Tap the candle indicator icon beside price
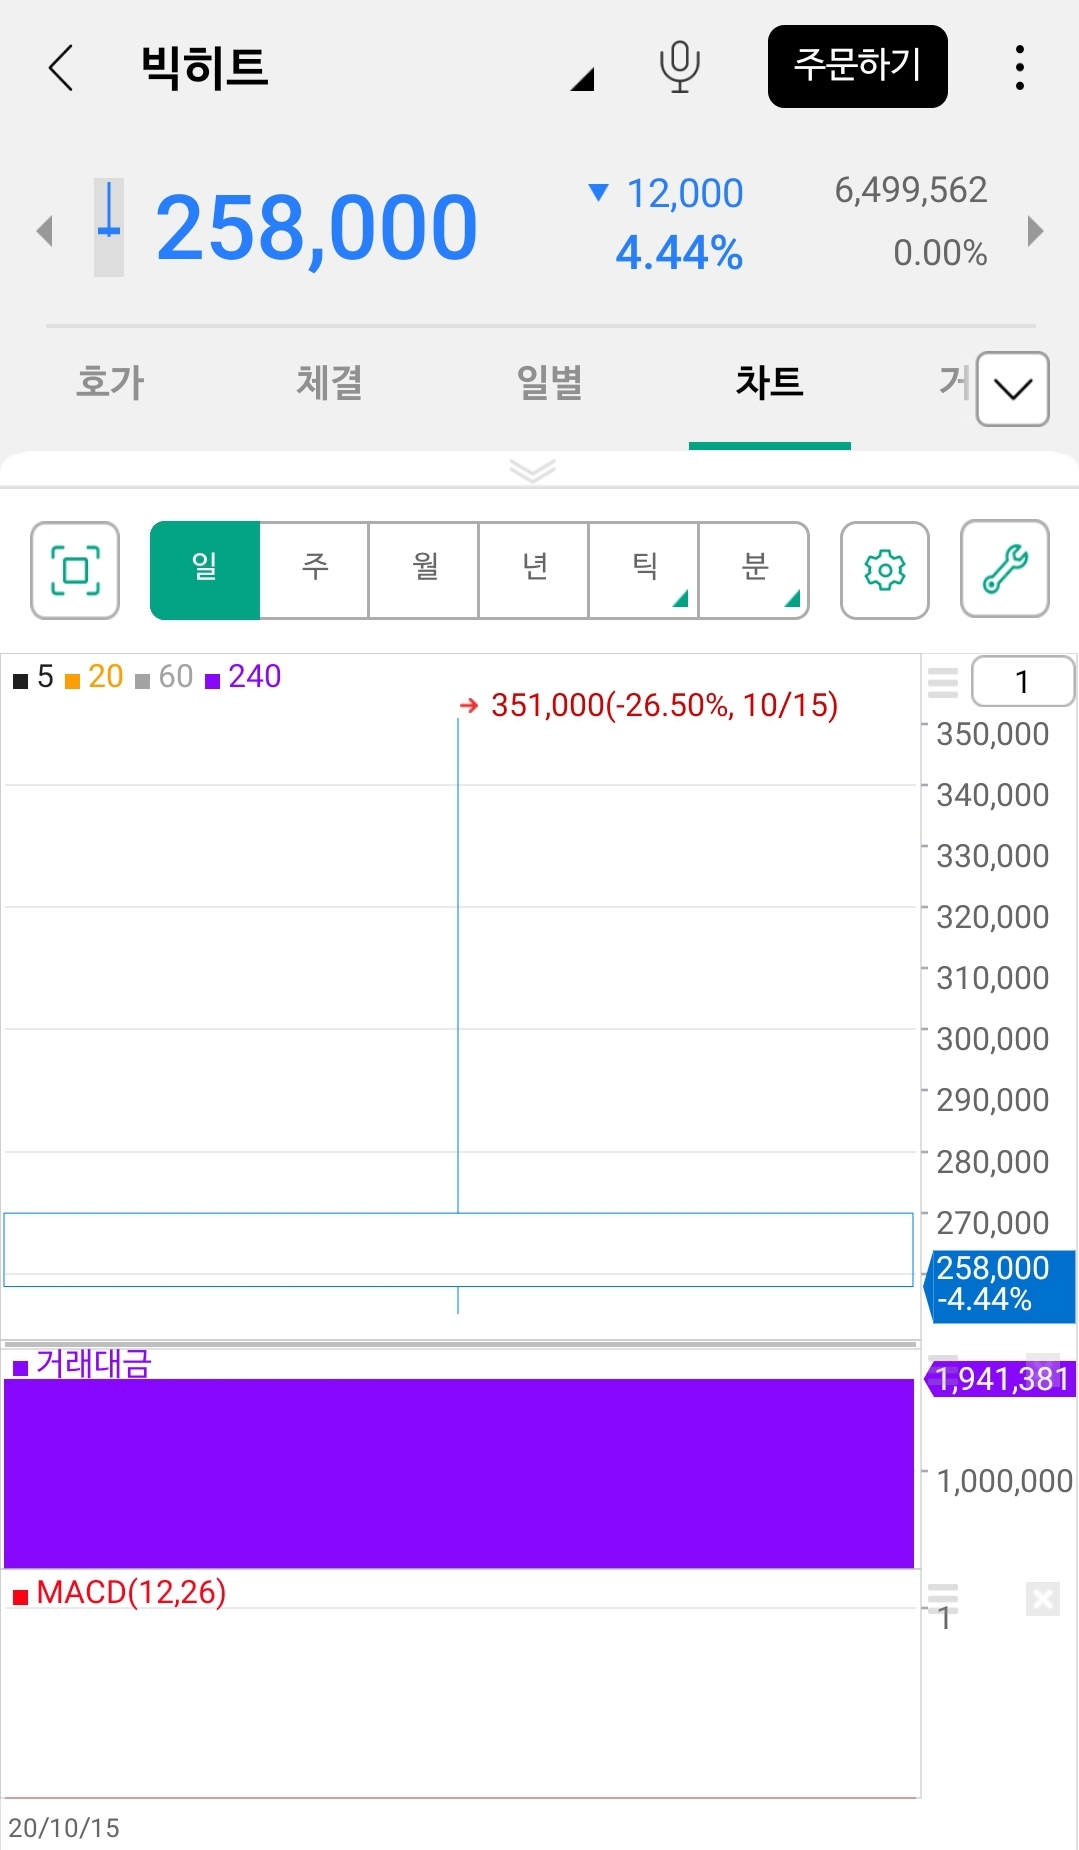 tap(109, 228)
